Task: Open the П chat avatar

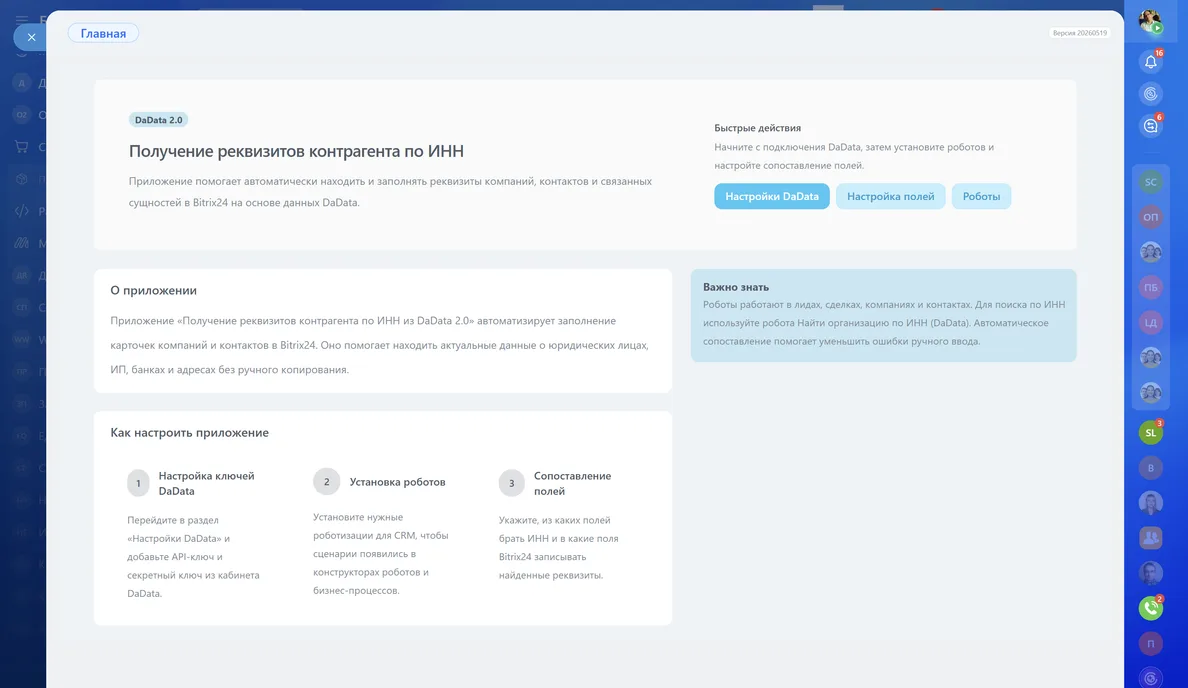Action: tap(1150, 643)
